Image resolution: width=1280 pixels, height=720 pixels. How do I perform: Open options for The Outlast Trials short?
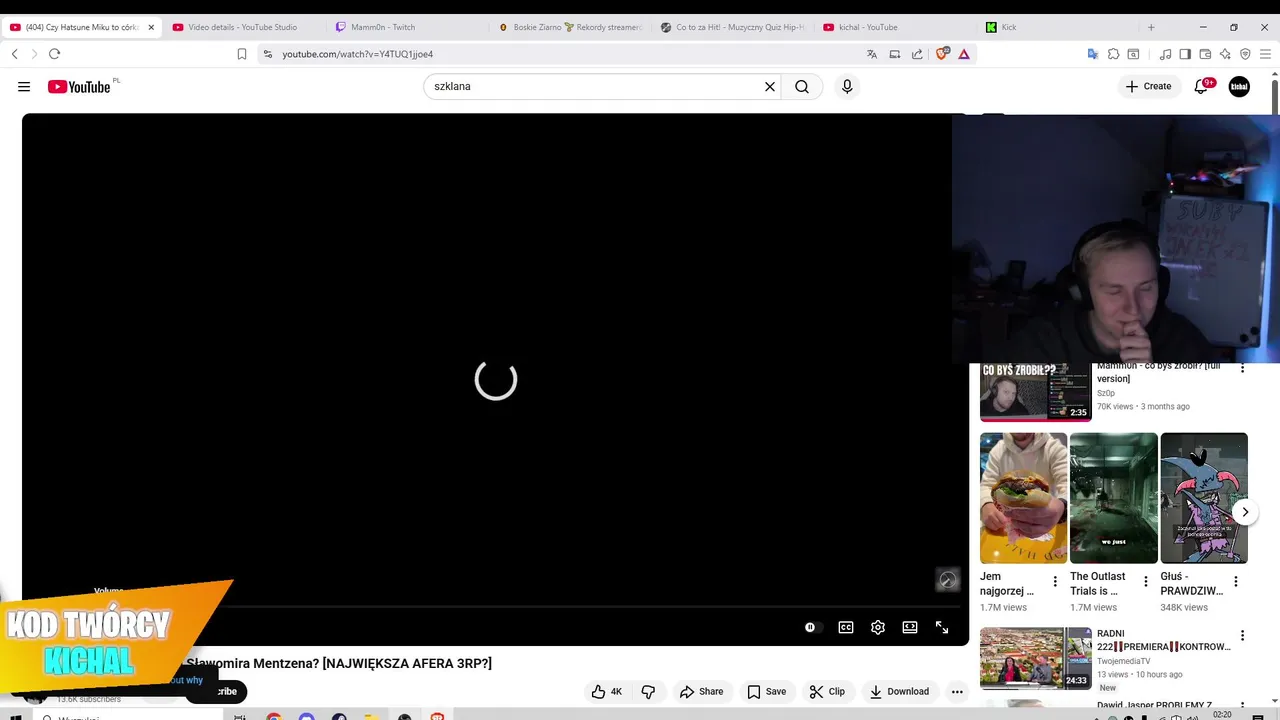[x=1146, y=581]
